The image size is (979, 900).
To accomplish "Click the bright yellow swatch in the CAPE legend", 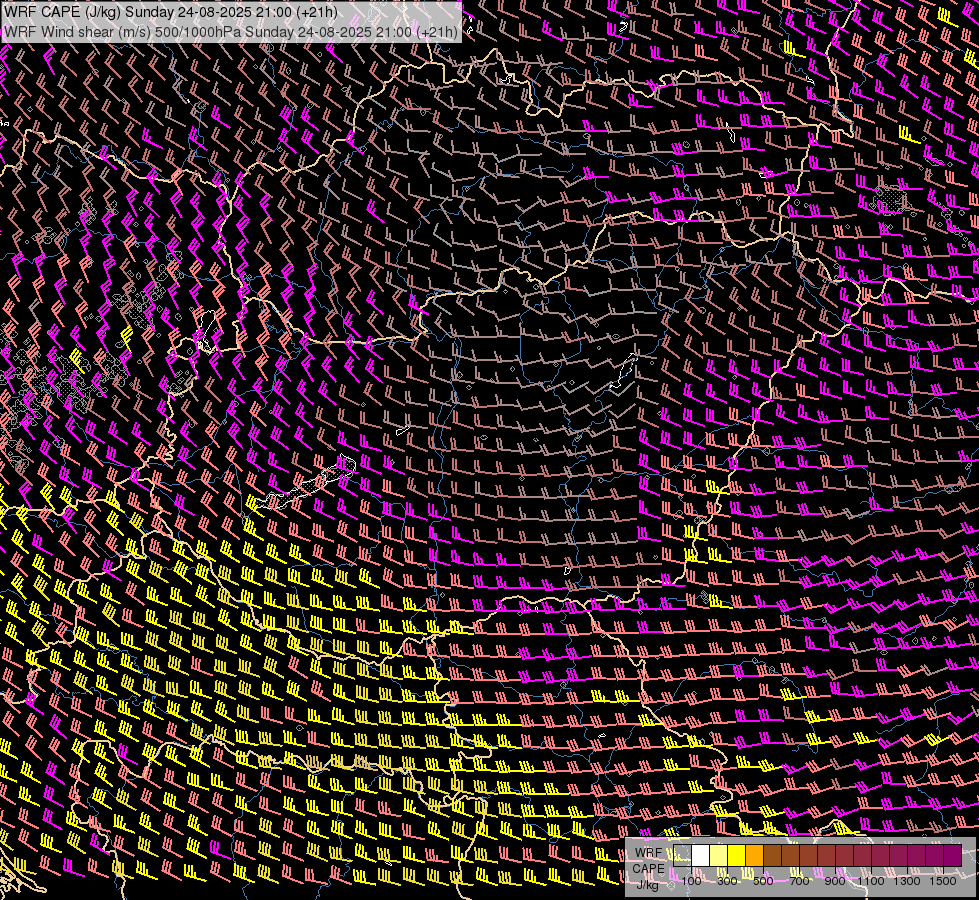I will [x=737, y=856].
